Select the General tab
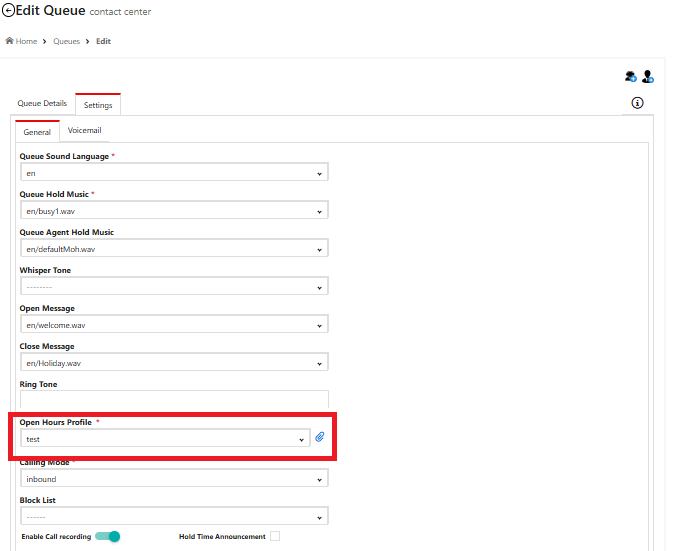674x551 pixels. (37, 132)
